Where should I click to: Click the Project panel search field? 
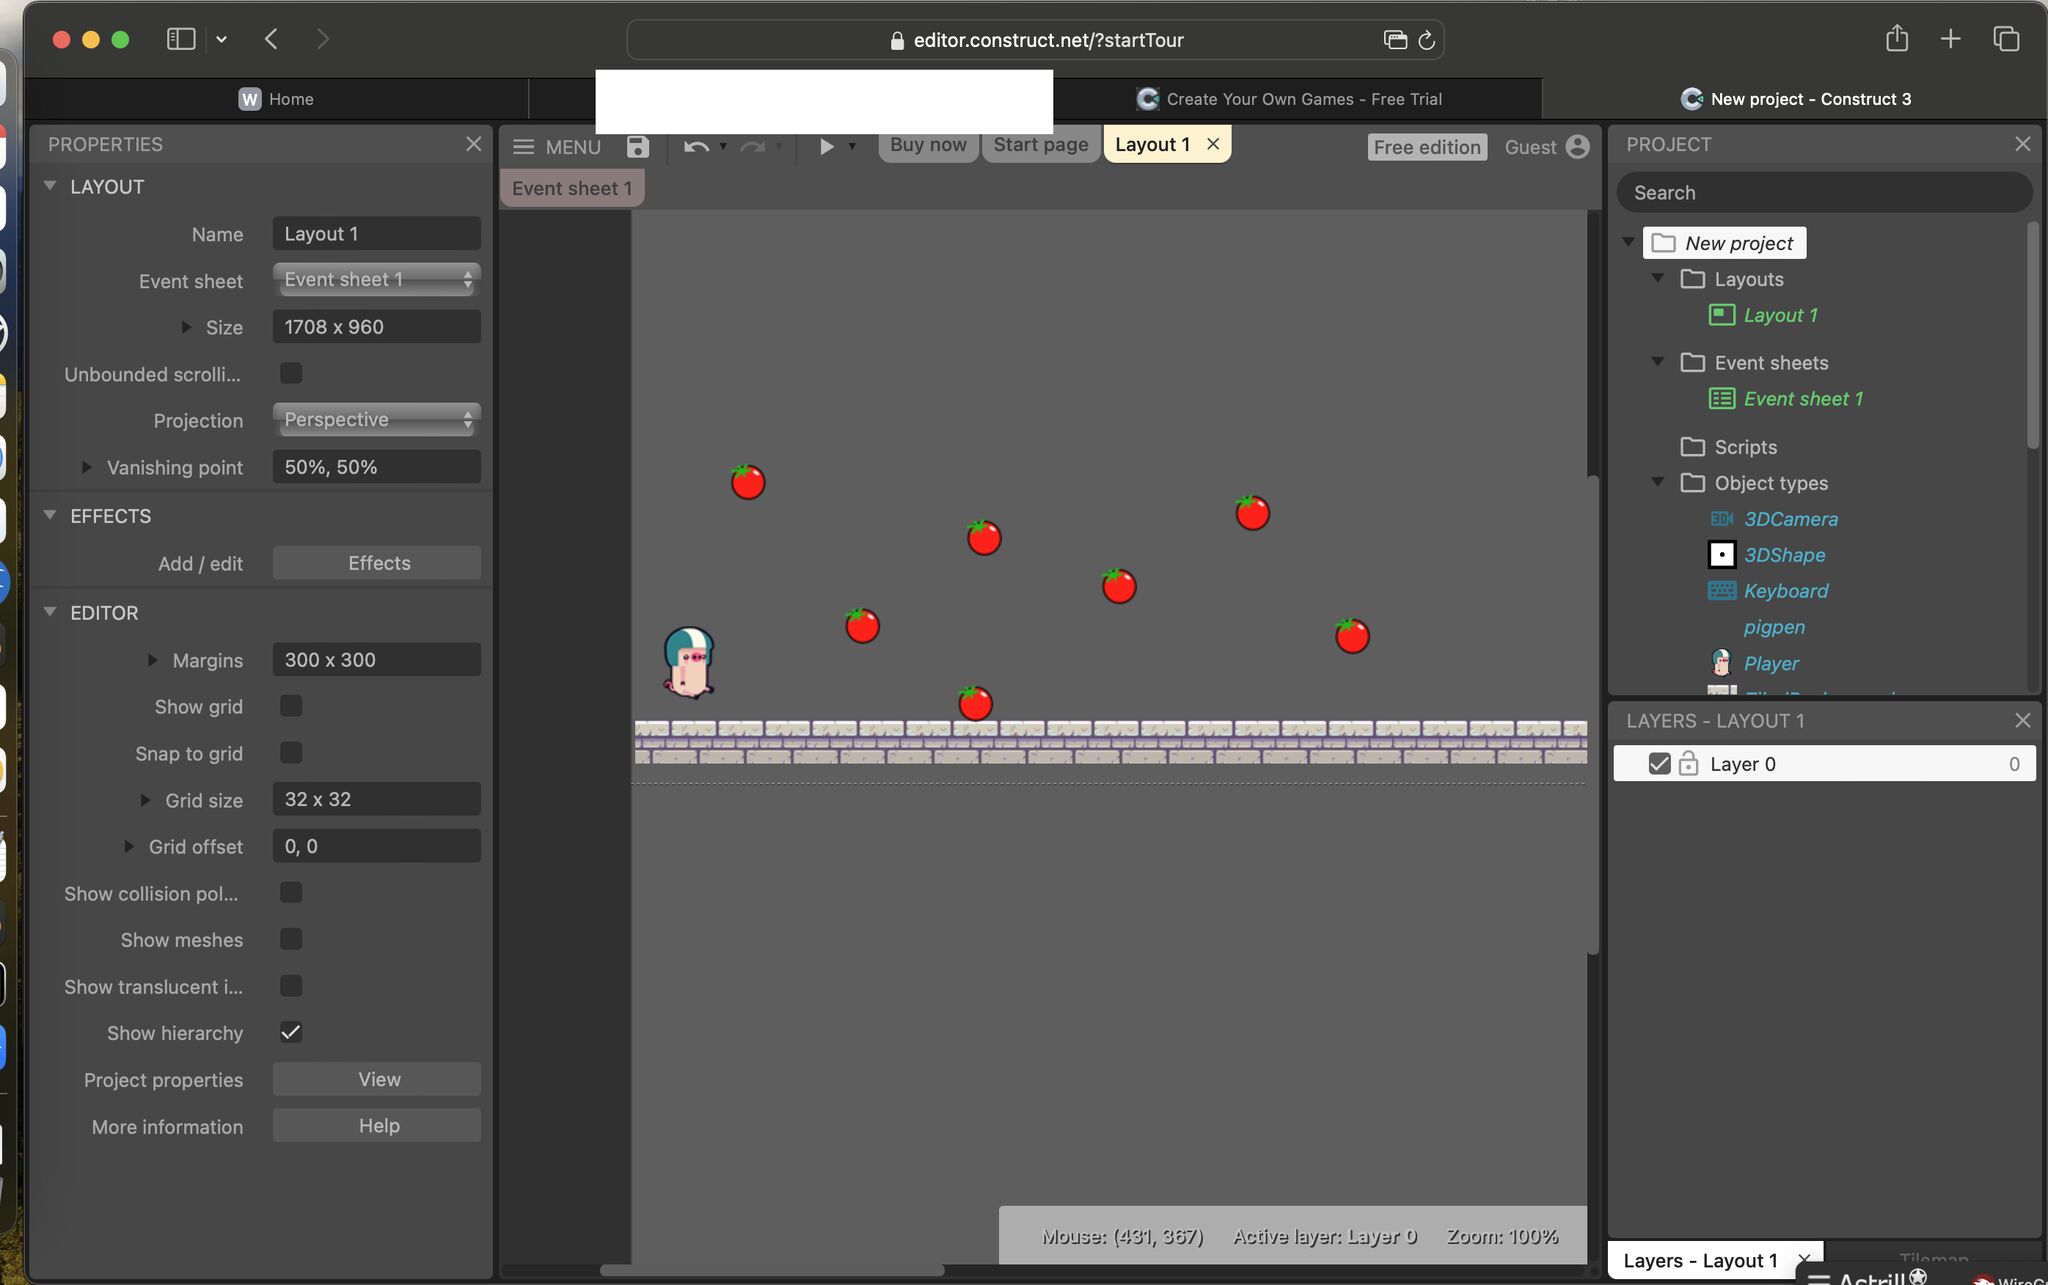(1822, 192)
